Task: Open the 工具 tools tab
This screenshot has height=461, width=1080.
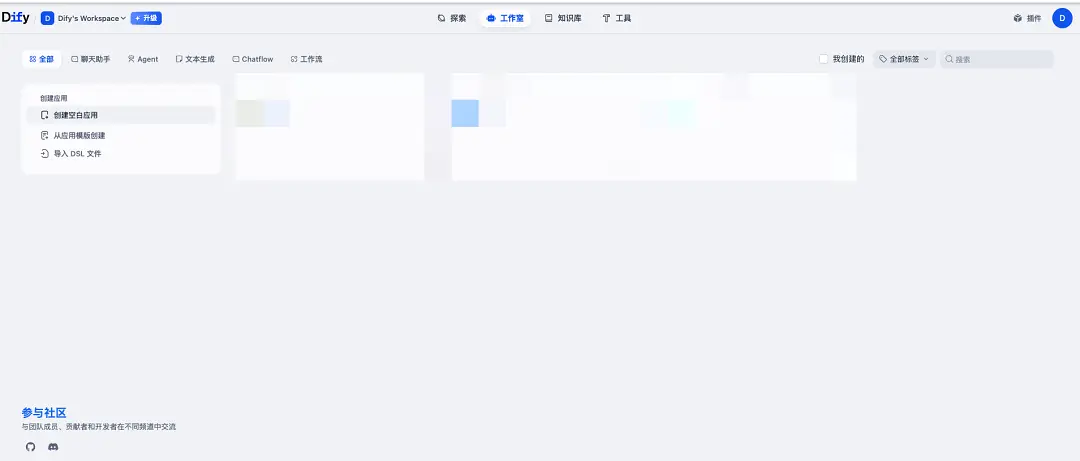Action: [616, 19]
